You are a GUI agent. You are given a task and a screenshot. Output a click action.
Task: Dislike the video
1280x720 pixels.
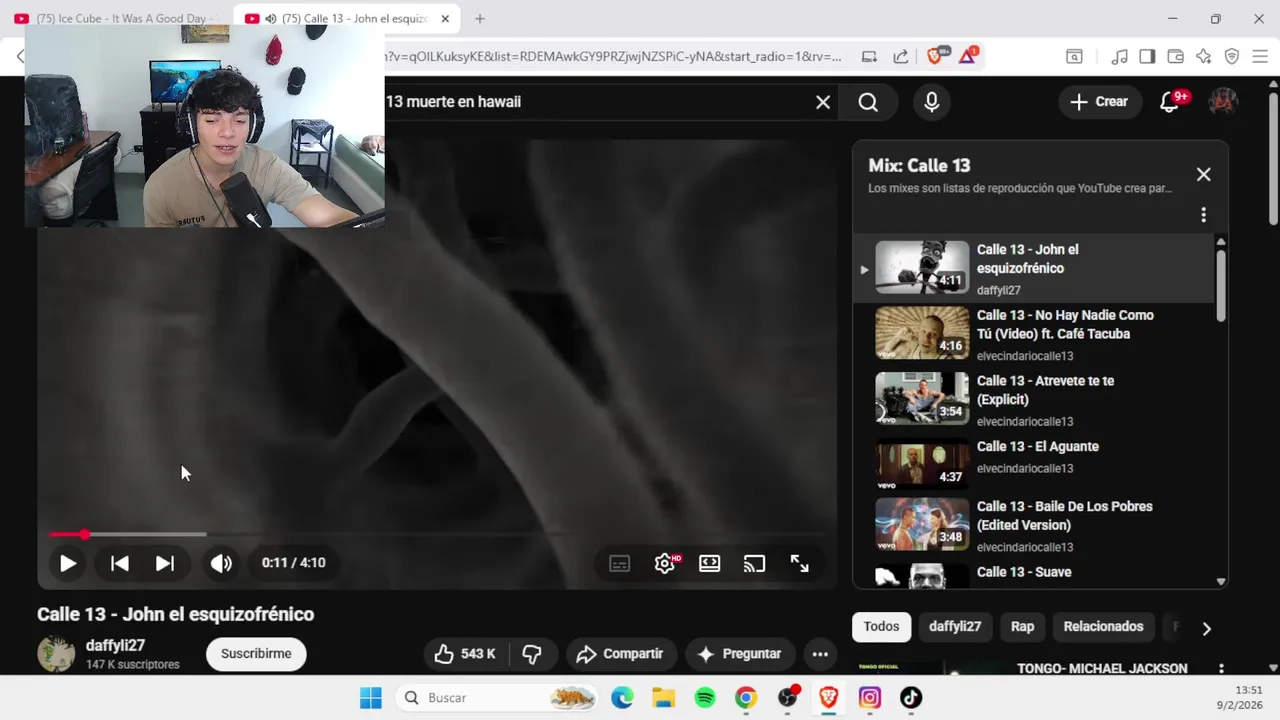click(532, 654)
